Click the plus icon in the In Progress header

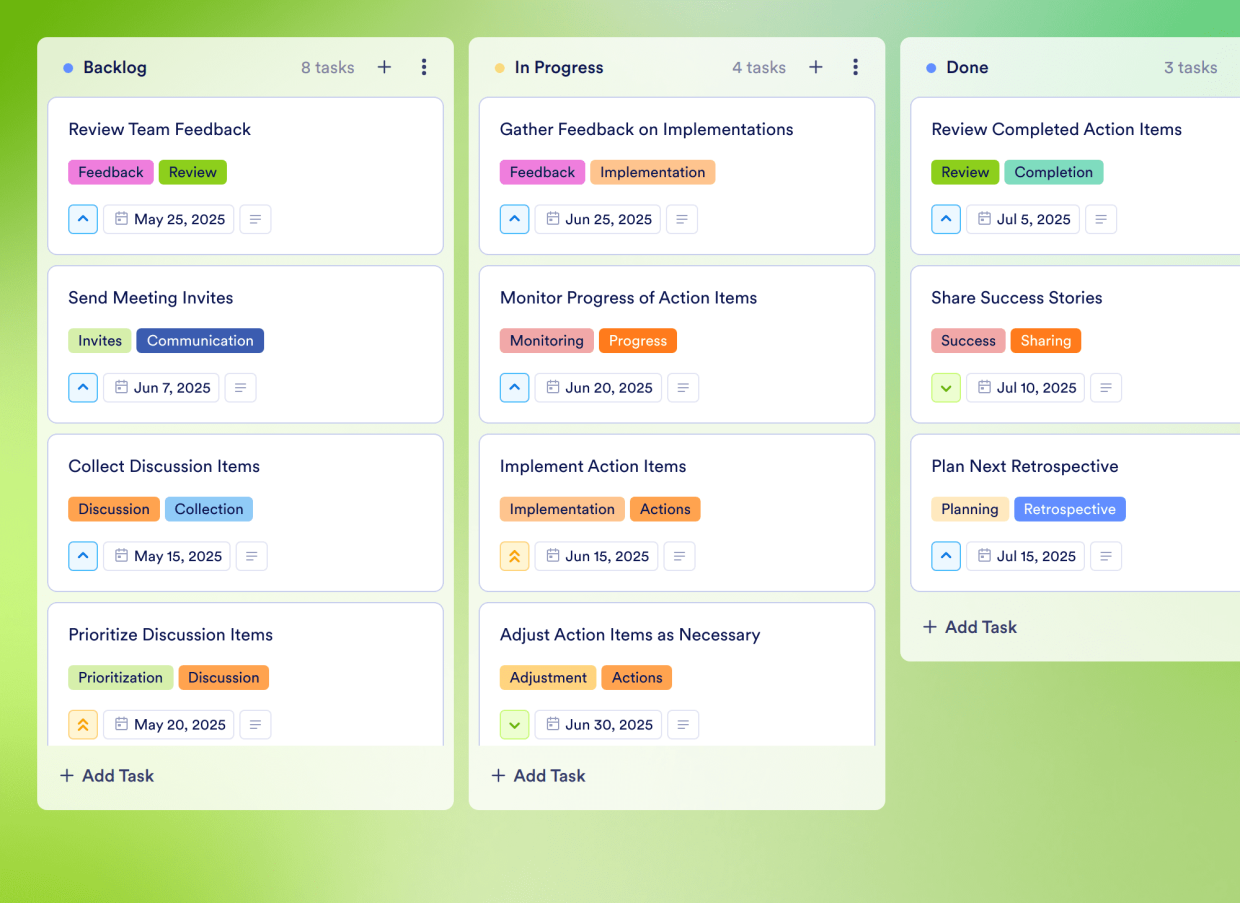click(815, 67)
